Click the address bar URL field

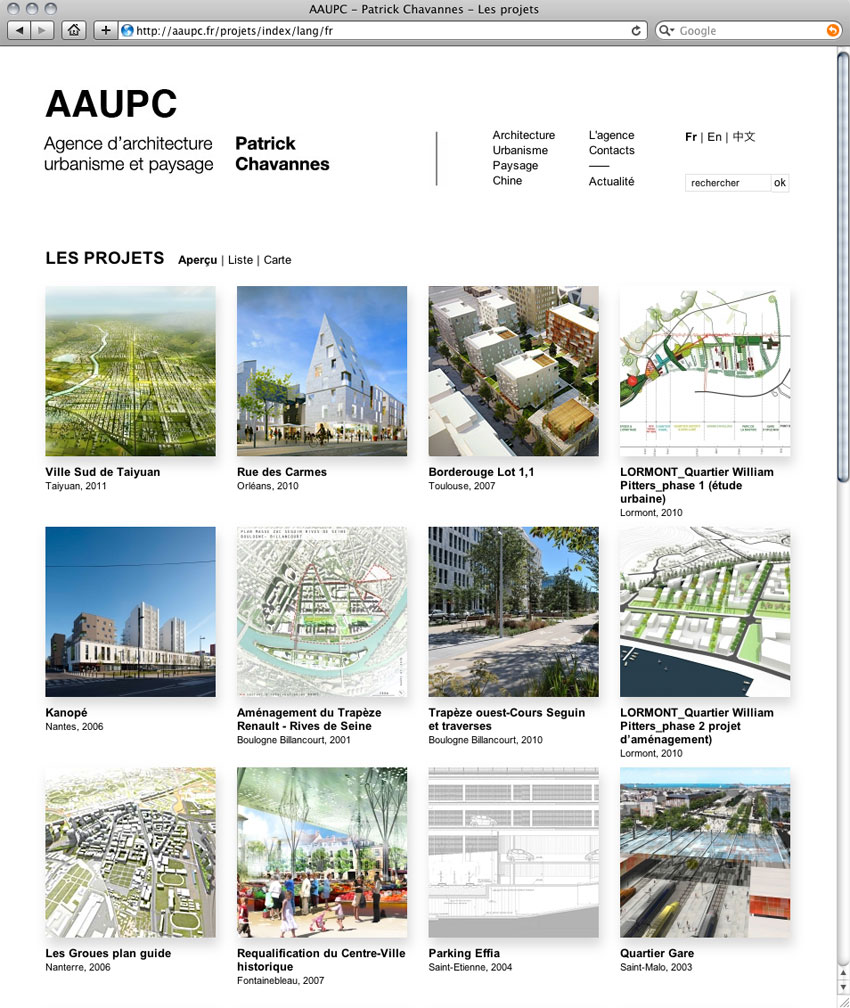tap(380, 31)
